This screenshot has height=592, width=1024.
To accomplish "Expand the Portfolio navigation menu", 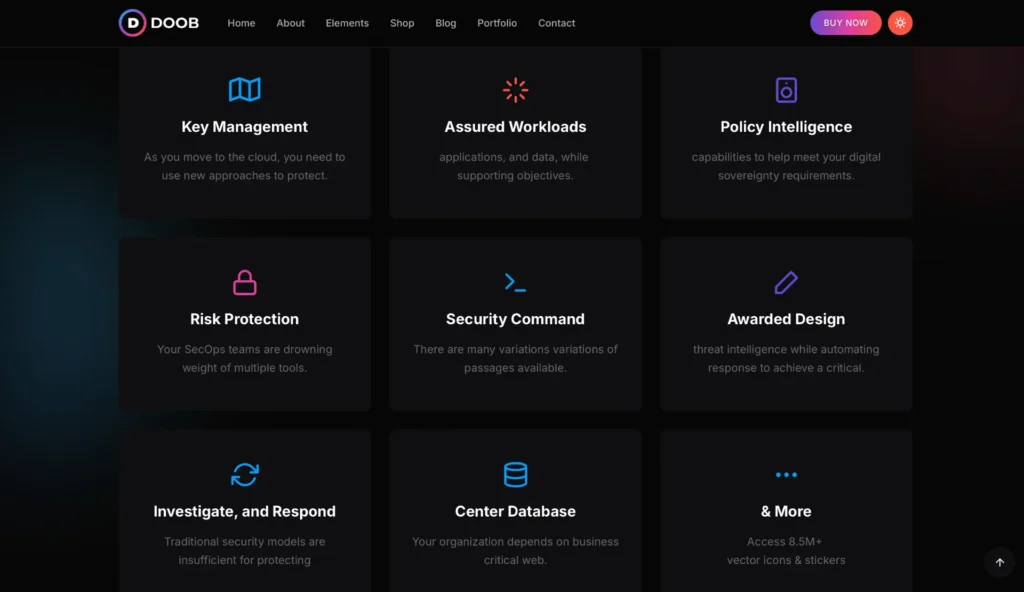I will click(497, 23).
